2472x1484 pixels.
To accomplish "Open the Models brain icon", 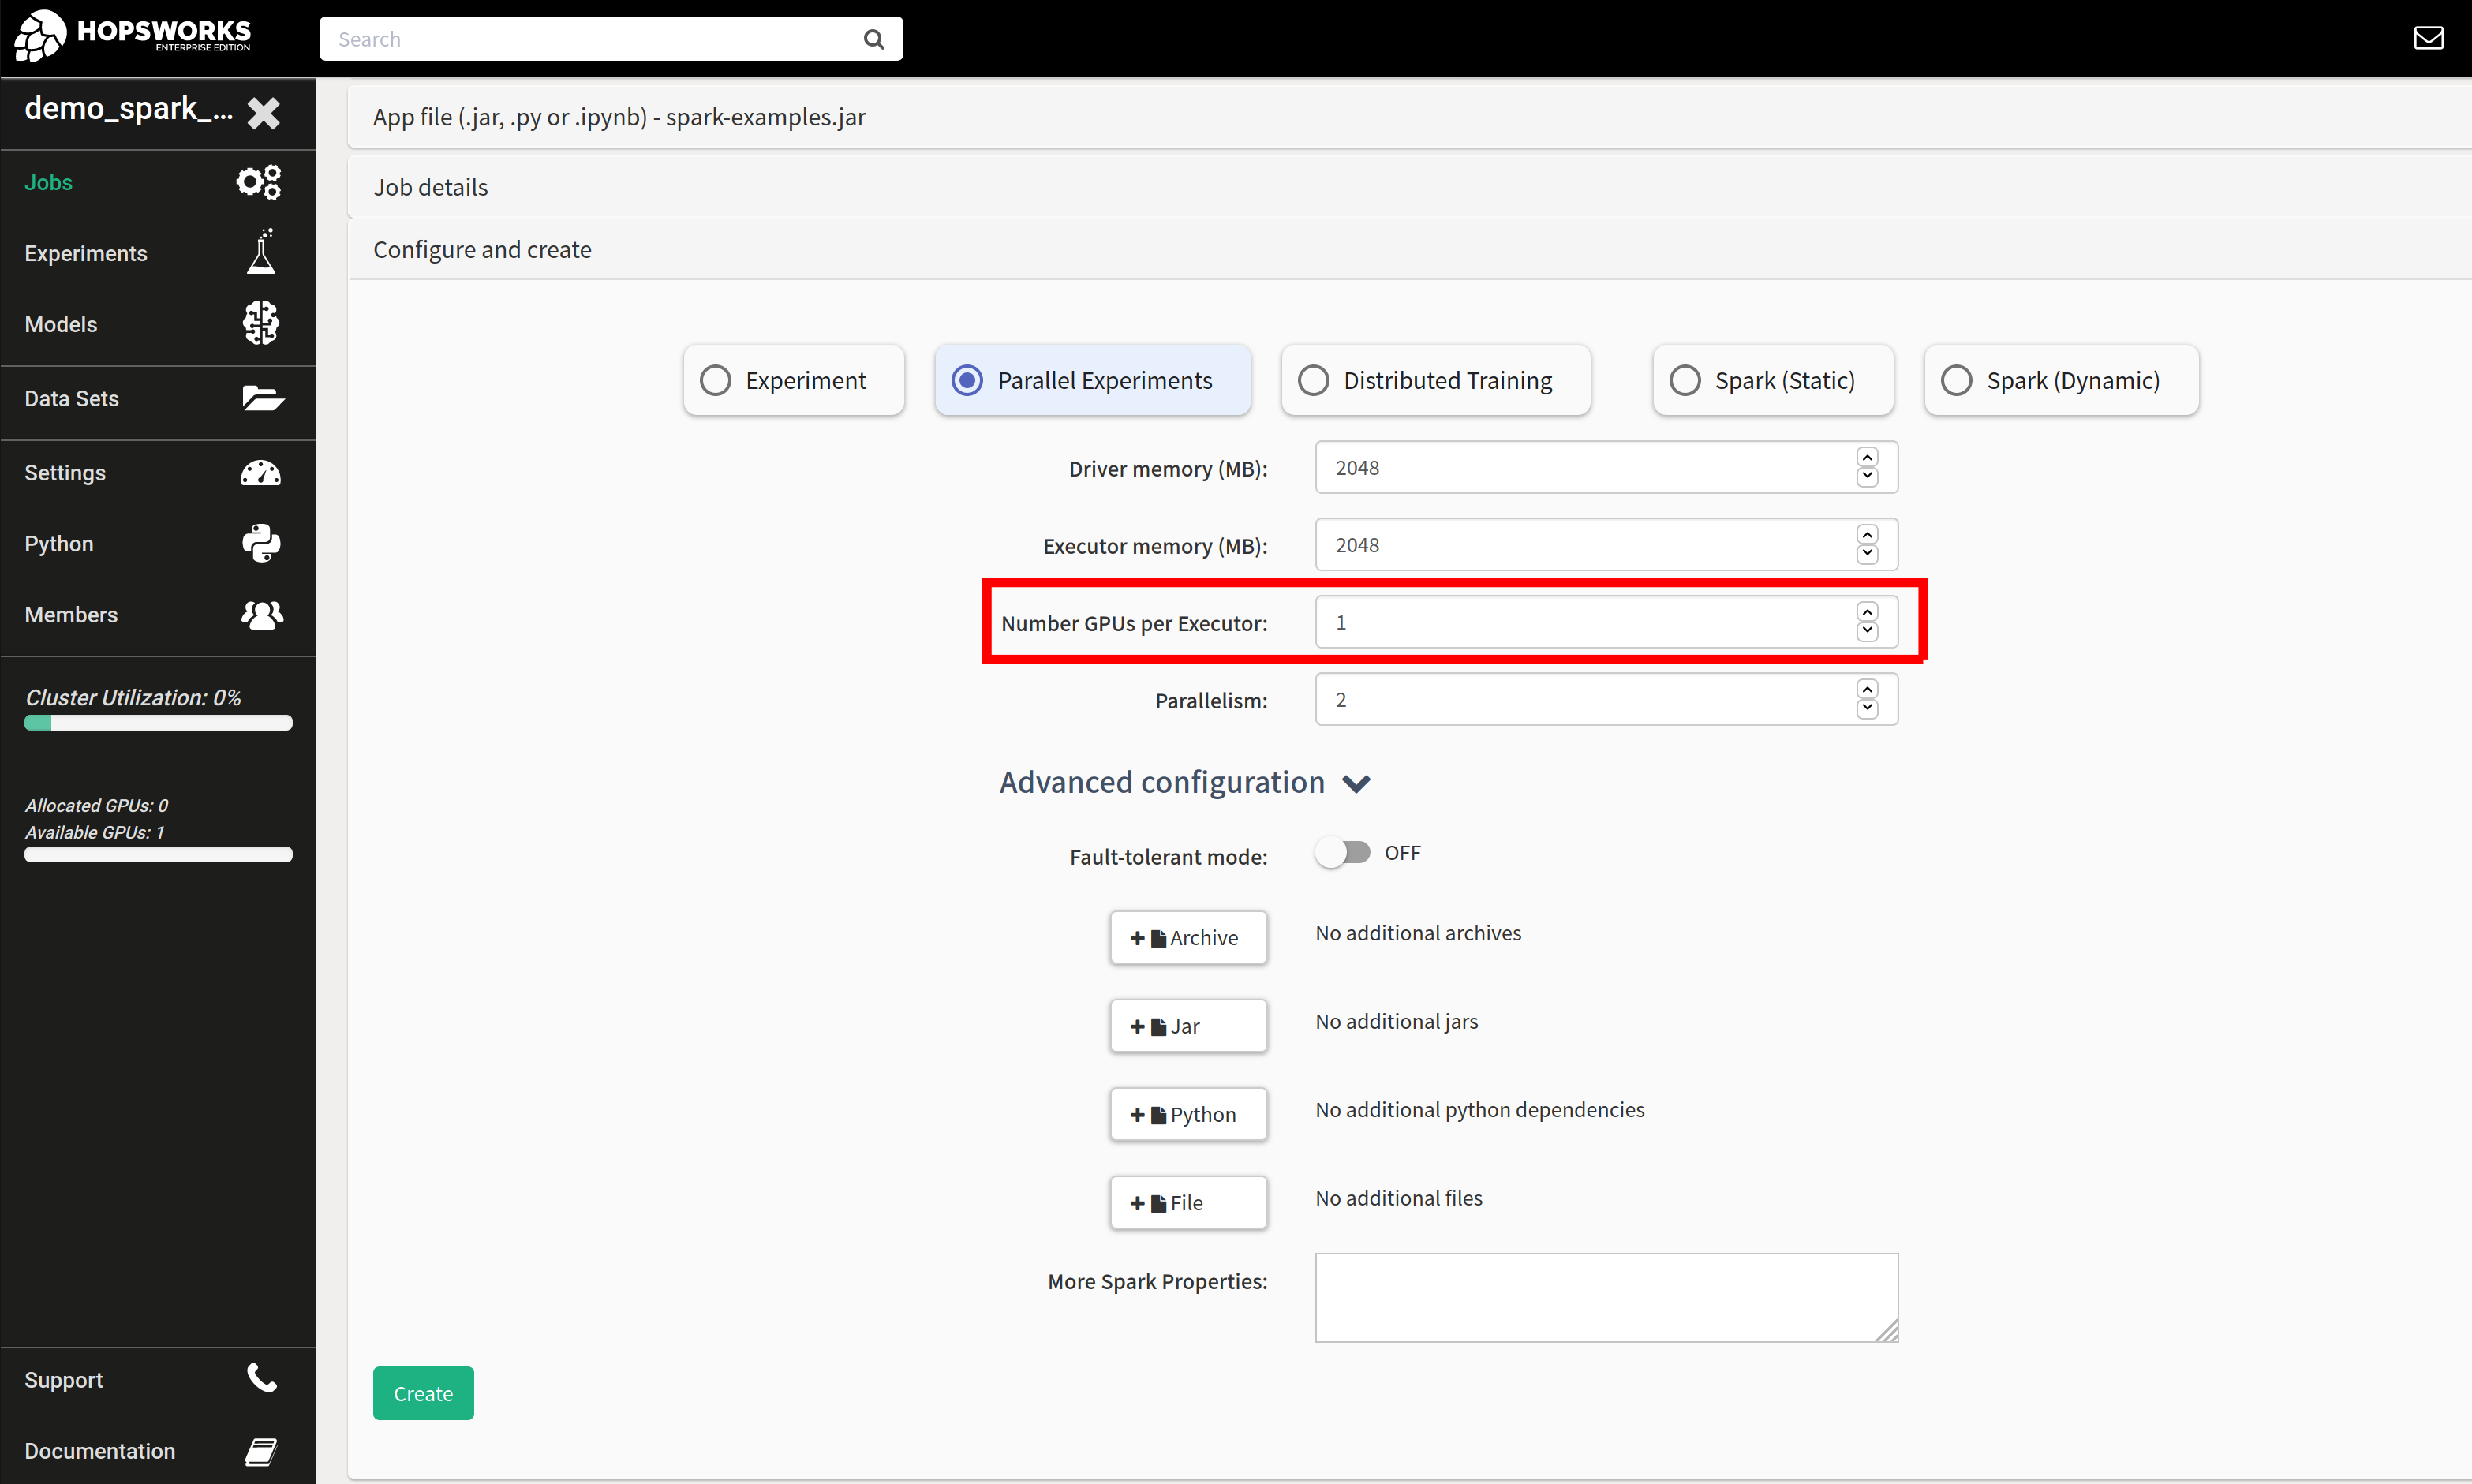I will point(260,322).
